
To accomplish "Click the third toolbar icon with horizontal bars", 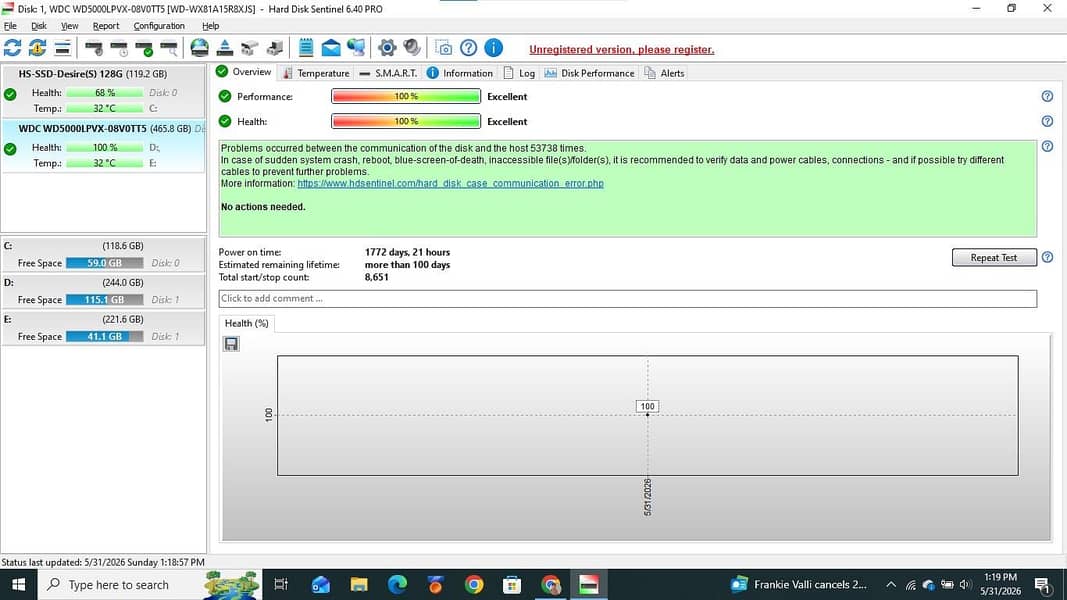I will (63, 48).
